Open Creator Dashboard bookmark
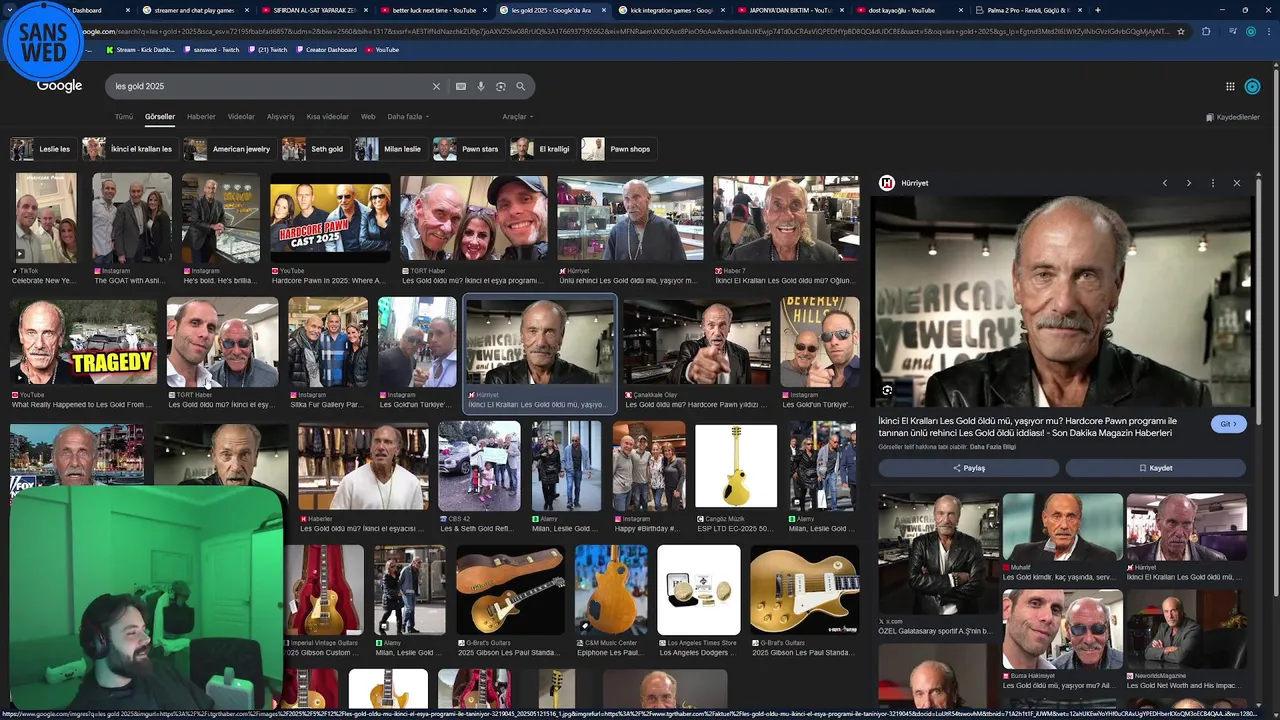The height and width of the screenshot is (720, 1280). (326, 49)
